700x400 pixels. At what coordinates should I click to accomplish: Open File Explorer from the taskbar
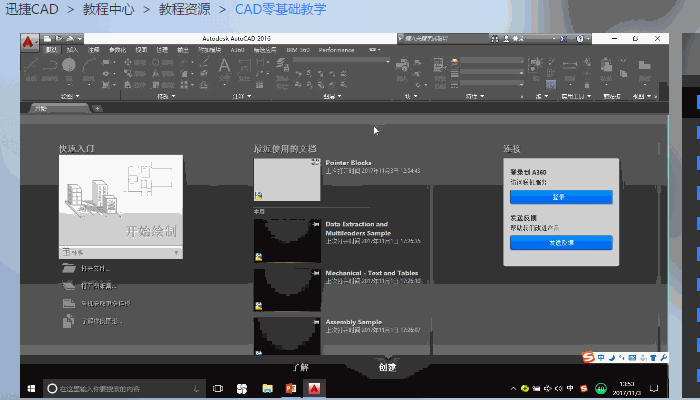(267, 388)
